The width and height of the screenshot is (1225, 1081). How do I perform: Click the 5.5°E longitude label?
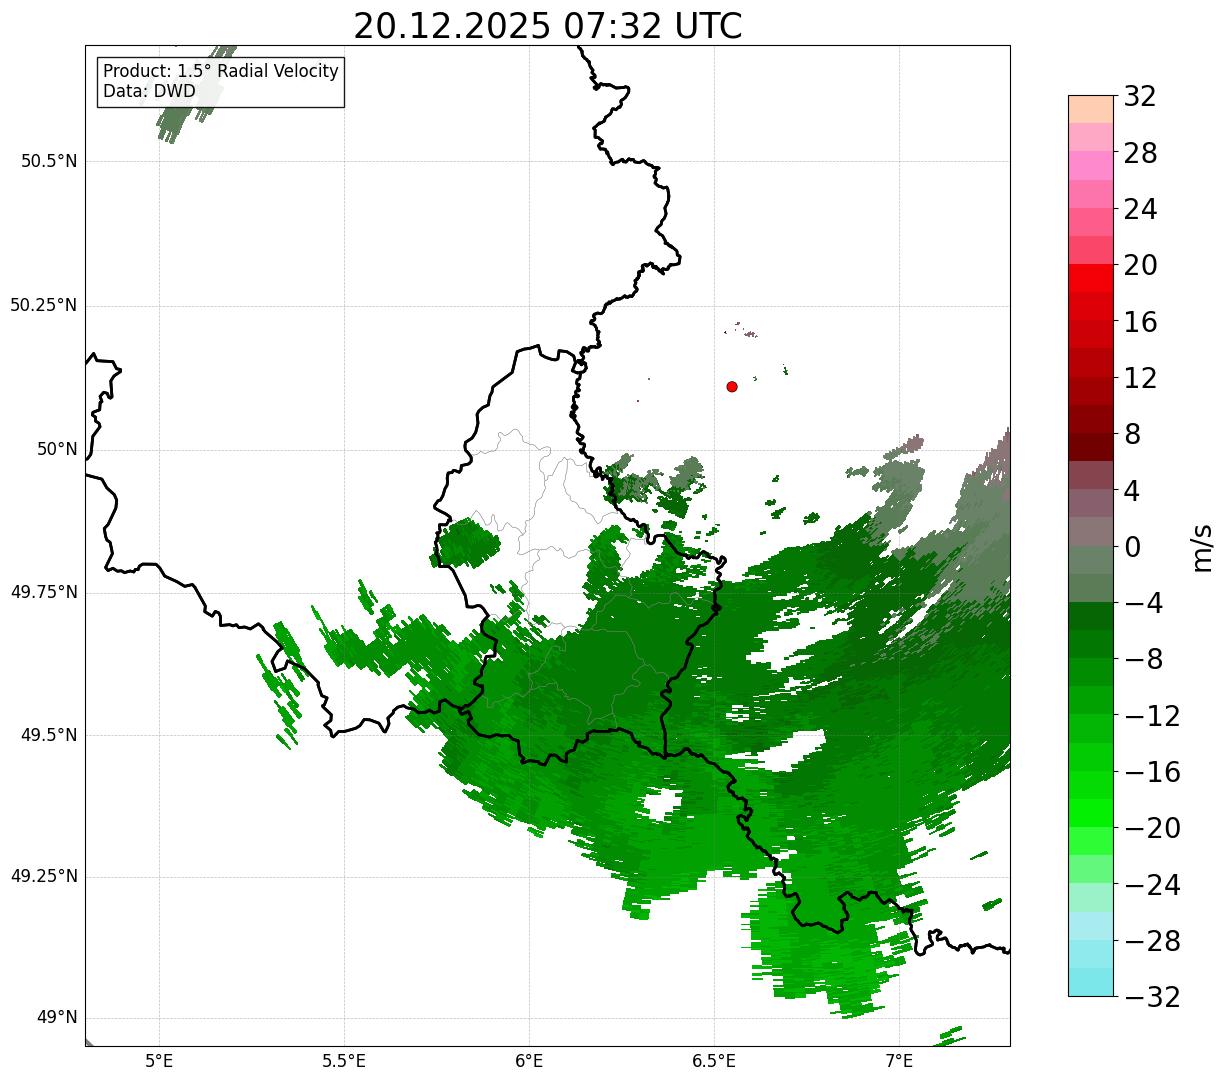click(344, 1060)
